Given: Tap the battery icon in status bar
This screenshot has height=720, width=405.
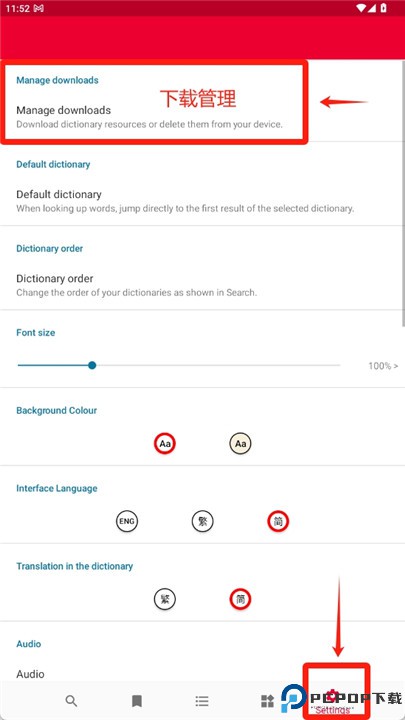Looking at the screenshot, I should click(383, 8).
